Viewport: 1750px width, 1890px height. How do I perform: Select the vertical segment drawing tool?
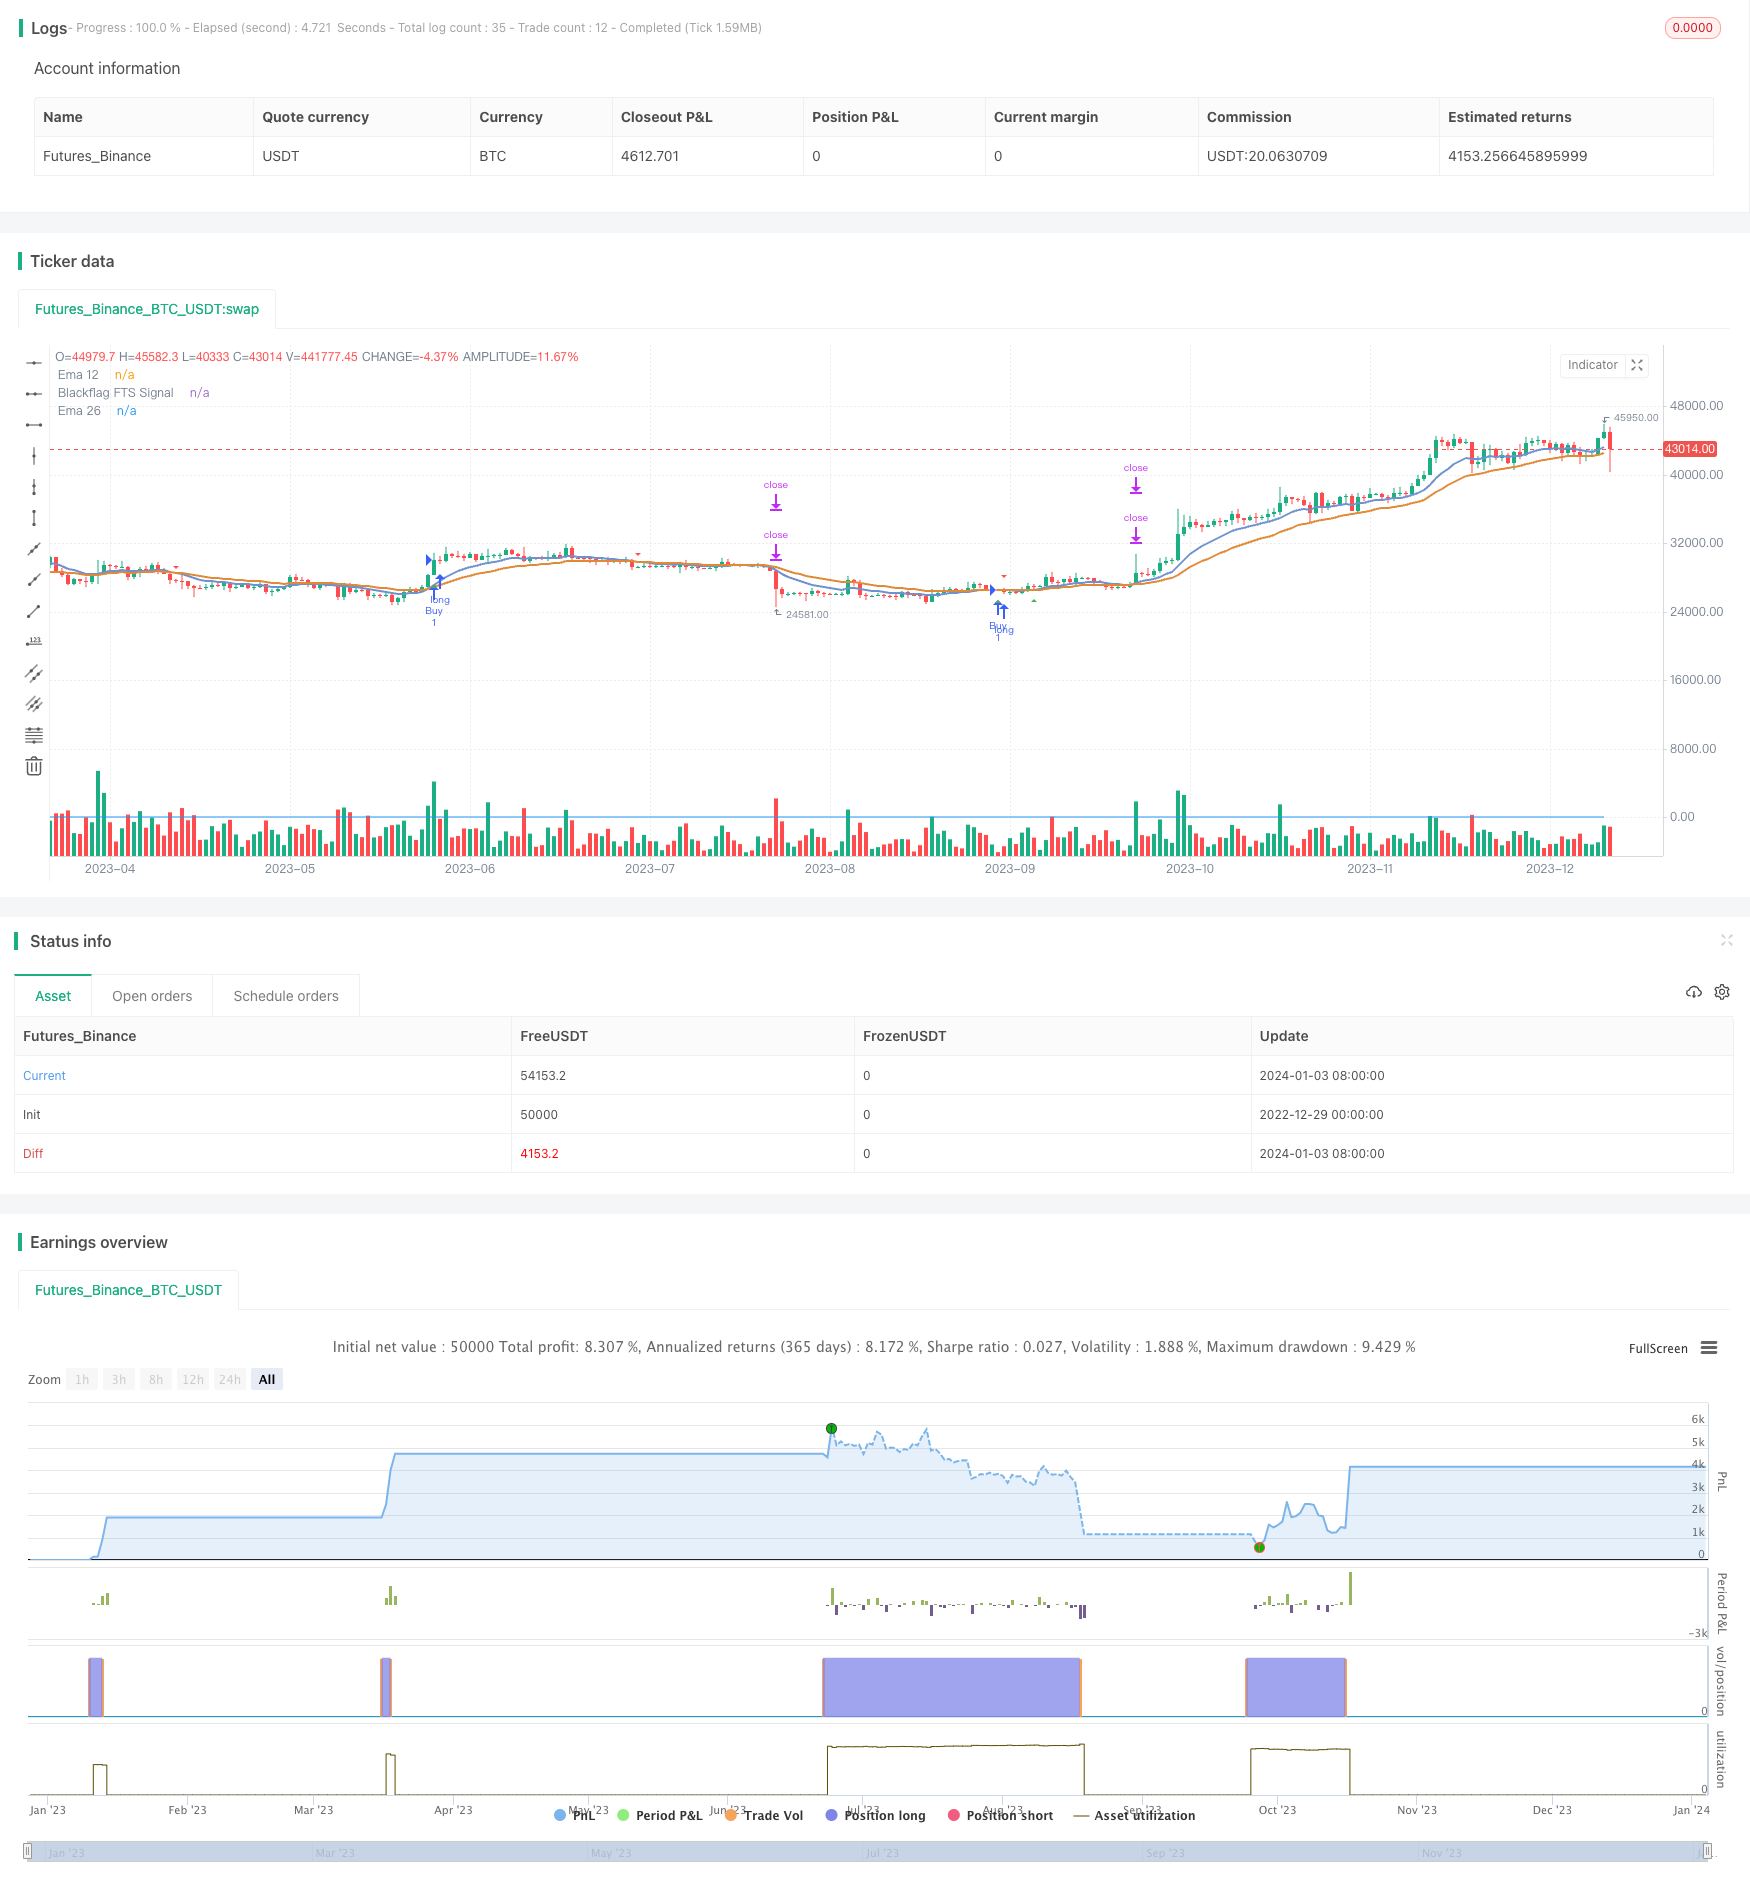[x=34, y=518]
